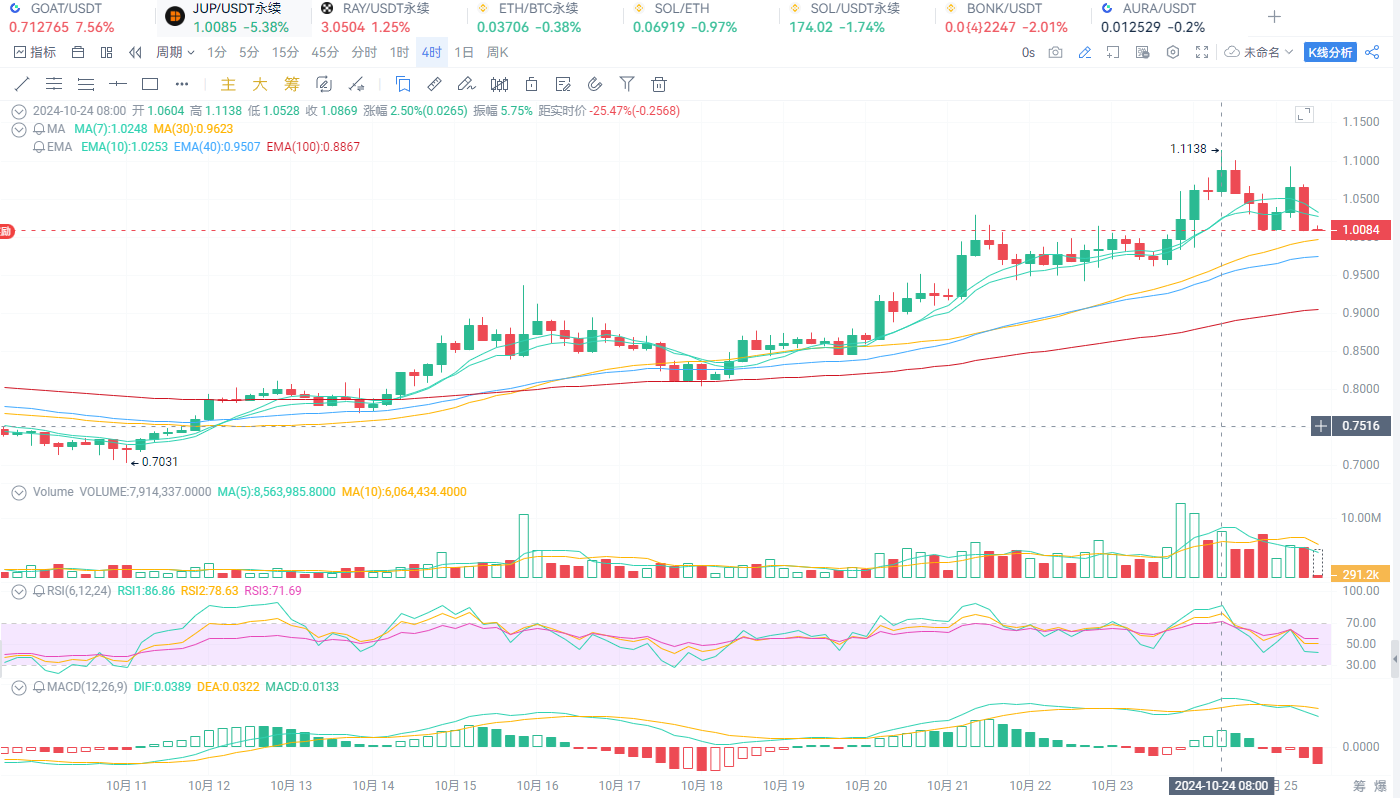1400x798 pixels.
Task: Take a chart screenshot with camera icon
Action: point(1055,52)
